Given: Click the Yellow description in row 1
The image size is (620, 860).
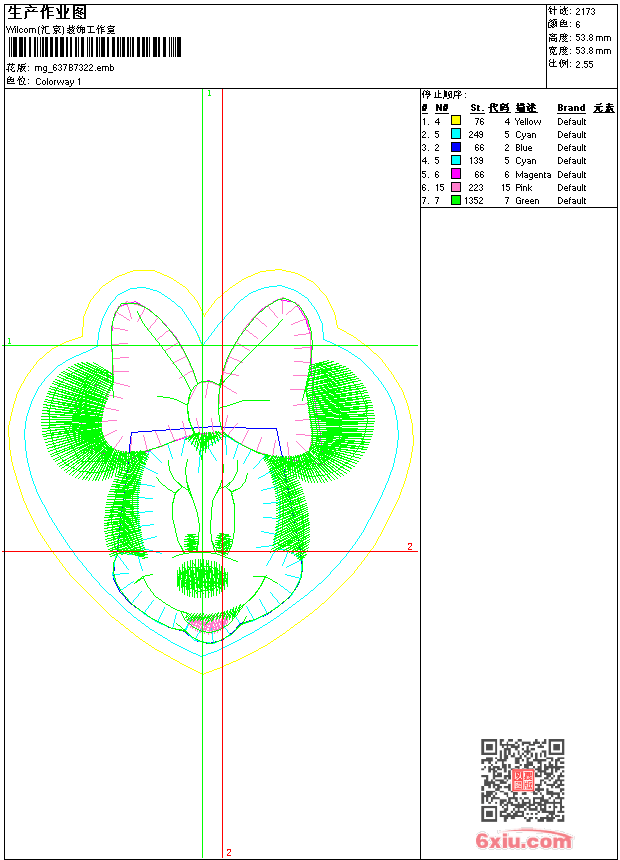Looking at the screenshot, I should [528, 122].
